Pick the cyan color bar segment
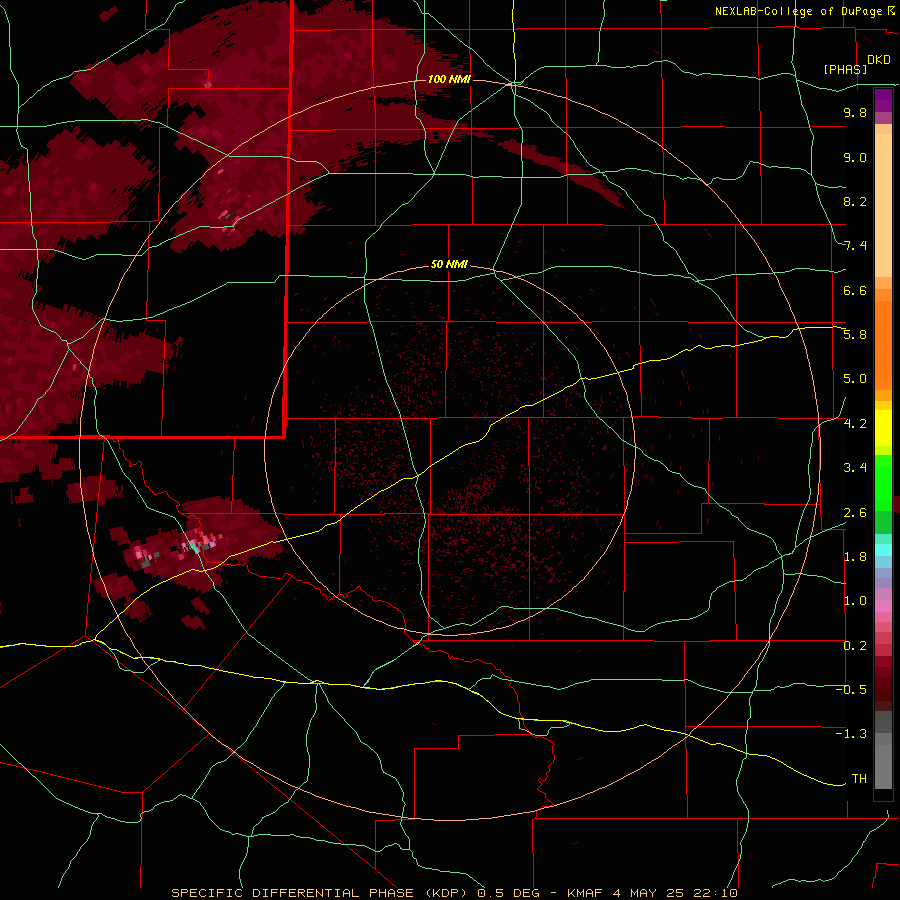This screenshot has width=900, height=900. [x=883, y=550]
